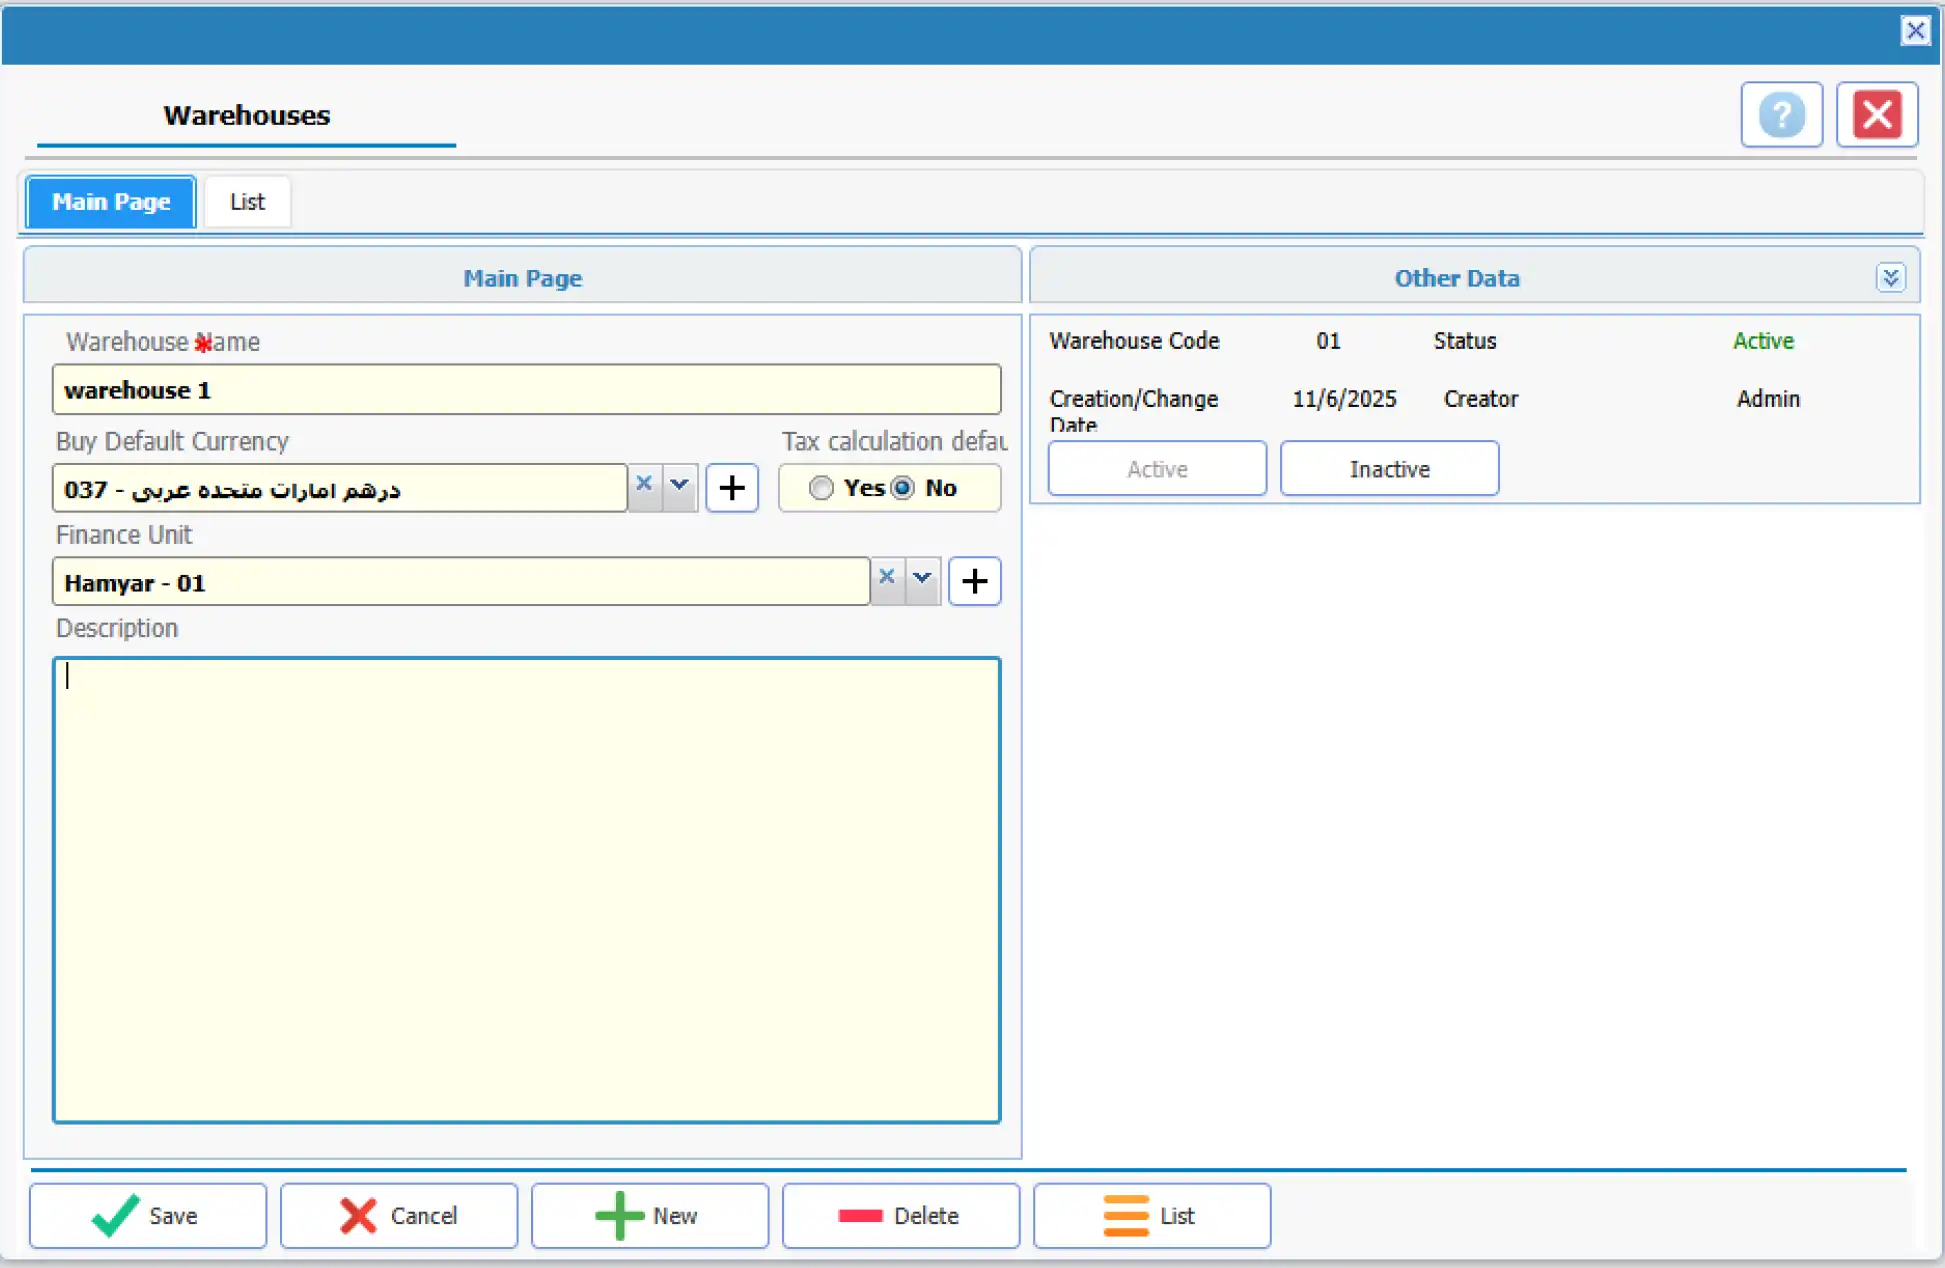The image size is (1945, 1268).
Task: Click the Cancel button
Action: [399, 1215]
